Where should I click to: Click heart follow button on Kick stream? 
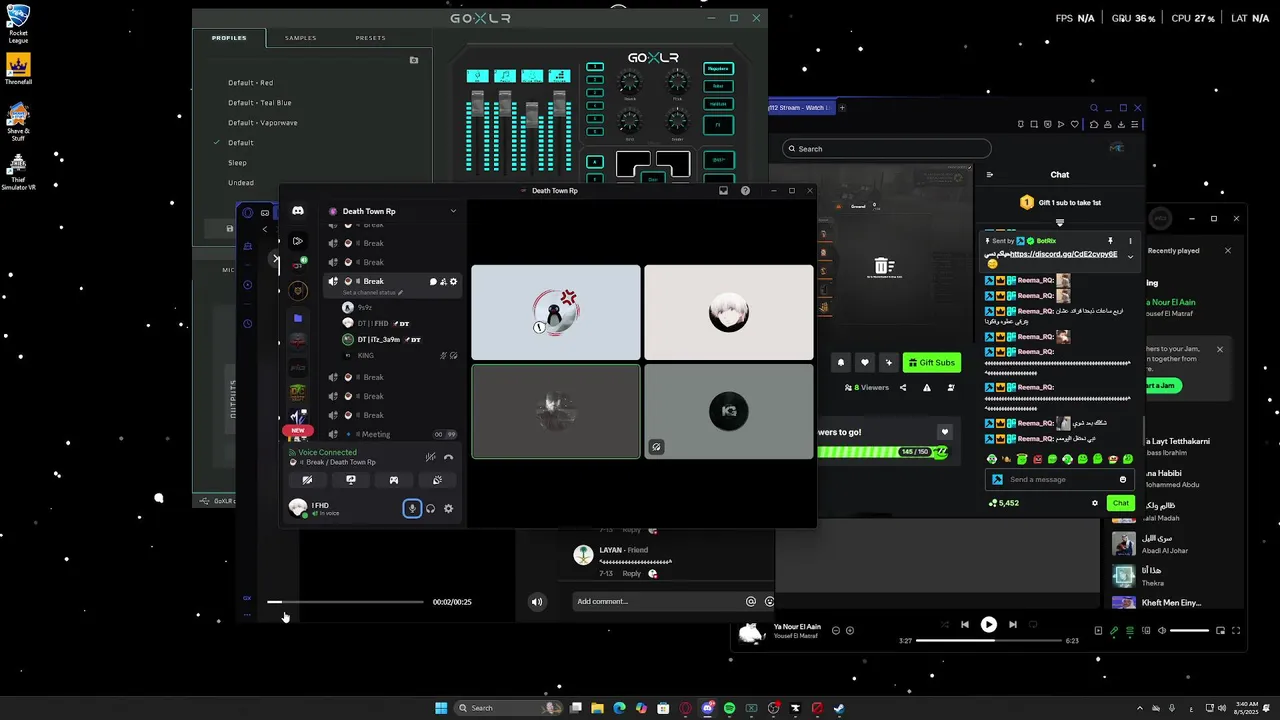pos(865,363)
